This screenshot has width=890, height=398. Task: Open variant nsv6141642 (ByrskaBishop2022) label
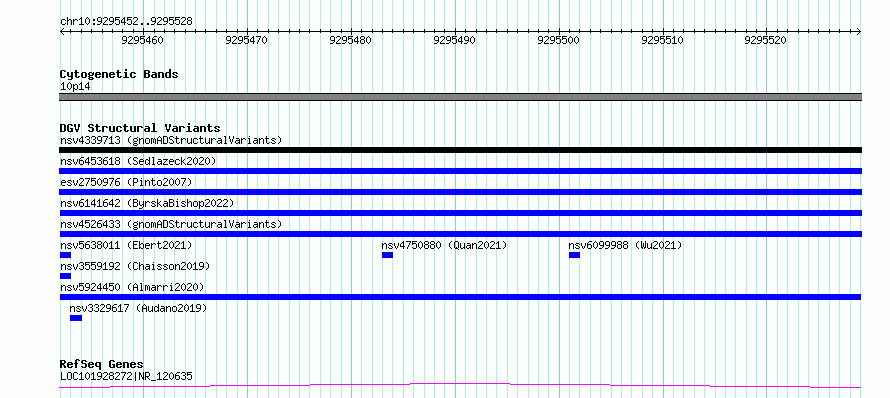click(147, 203)
